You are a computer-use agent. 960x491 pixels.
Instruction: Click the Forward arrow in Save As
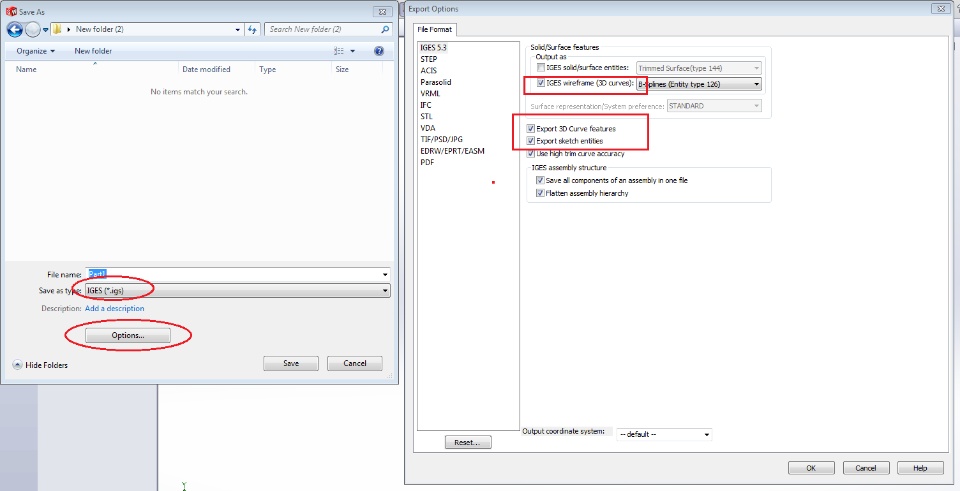[x=32, y=29]
